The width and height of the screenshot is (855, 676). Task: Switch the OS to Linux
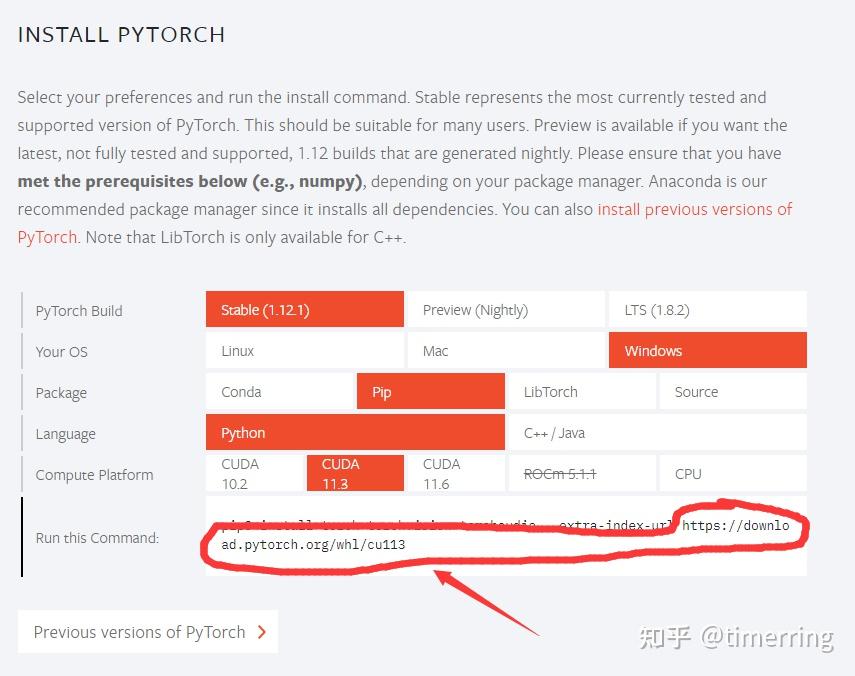[304, 350]
